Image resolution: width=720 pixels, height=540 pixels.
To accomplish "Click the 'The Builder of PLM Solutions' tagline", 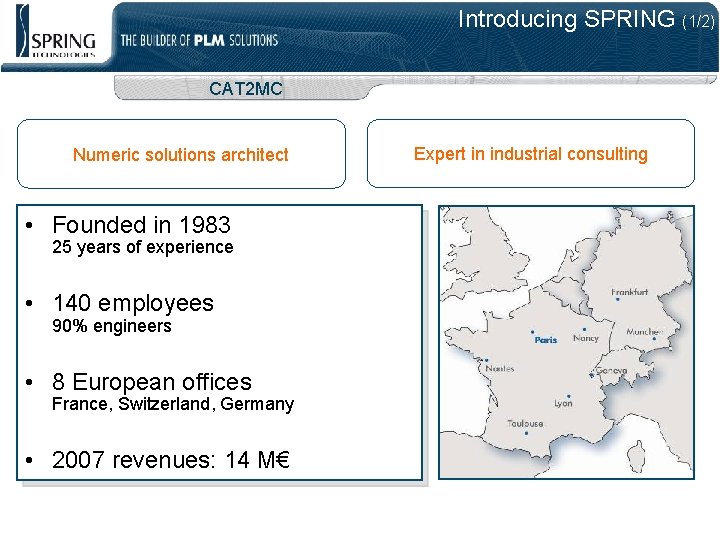I will click(x=199, y=40).
